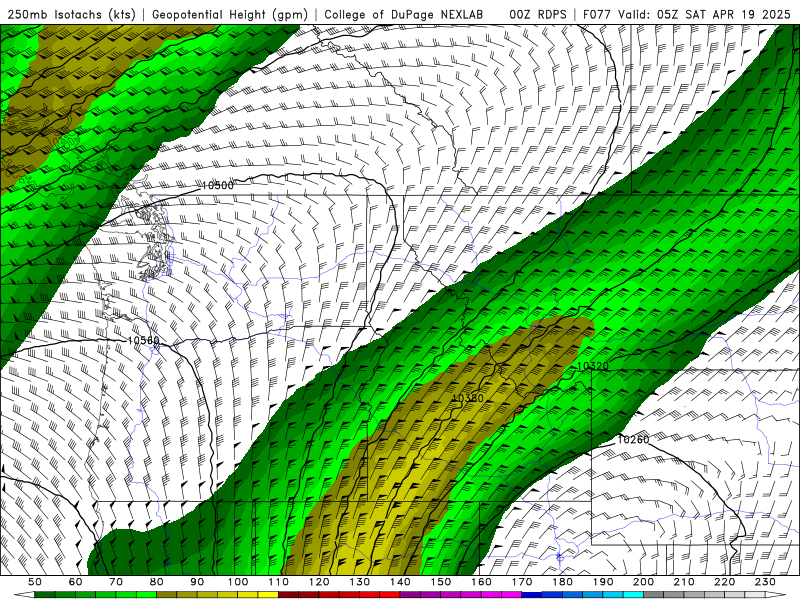Screen dimensions: 800x600
Task: Click the 10260 height contour label
Action: (x=634, y=439)
